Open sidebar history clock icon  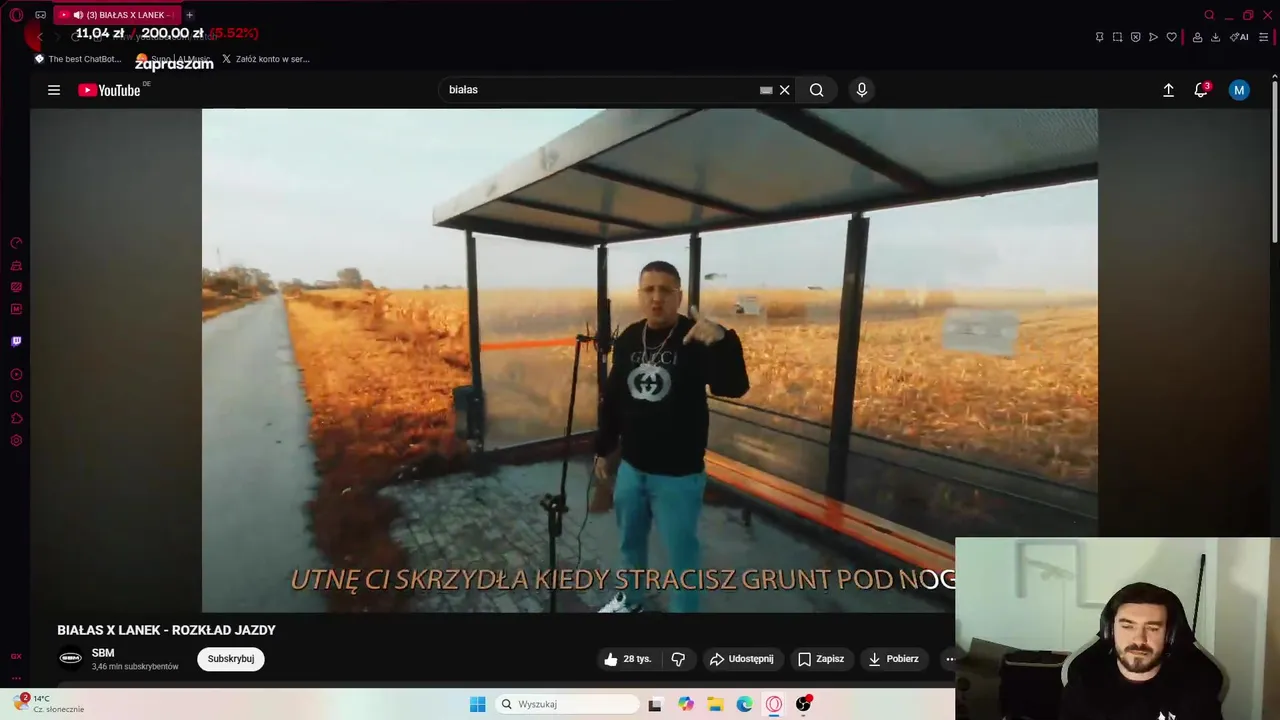click(x=16, y=397)
